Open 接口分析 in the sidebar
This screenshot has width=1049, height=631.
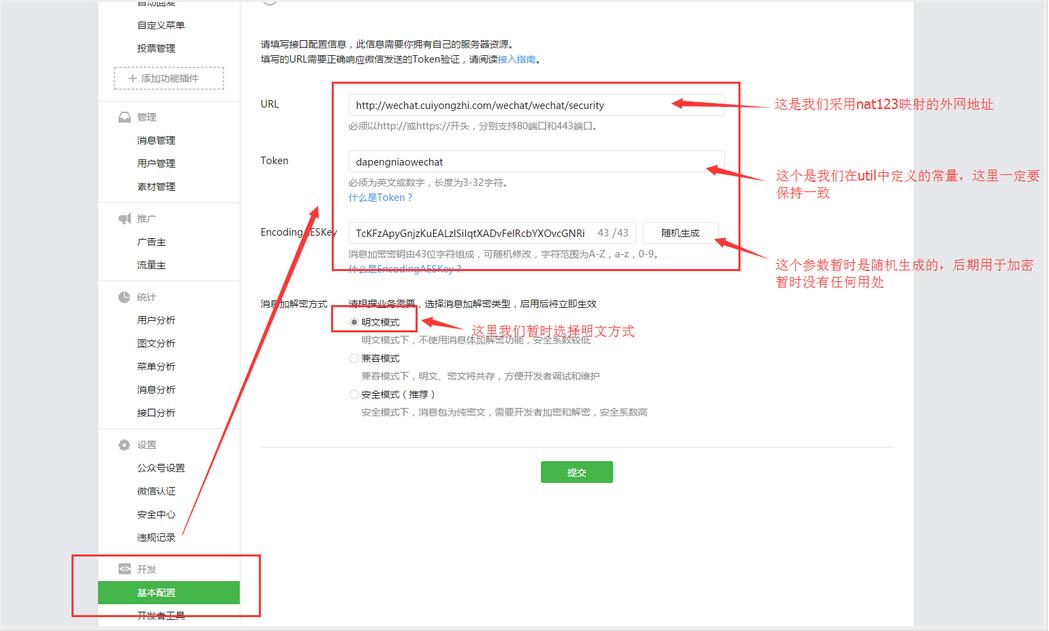tap(156, 413)
